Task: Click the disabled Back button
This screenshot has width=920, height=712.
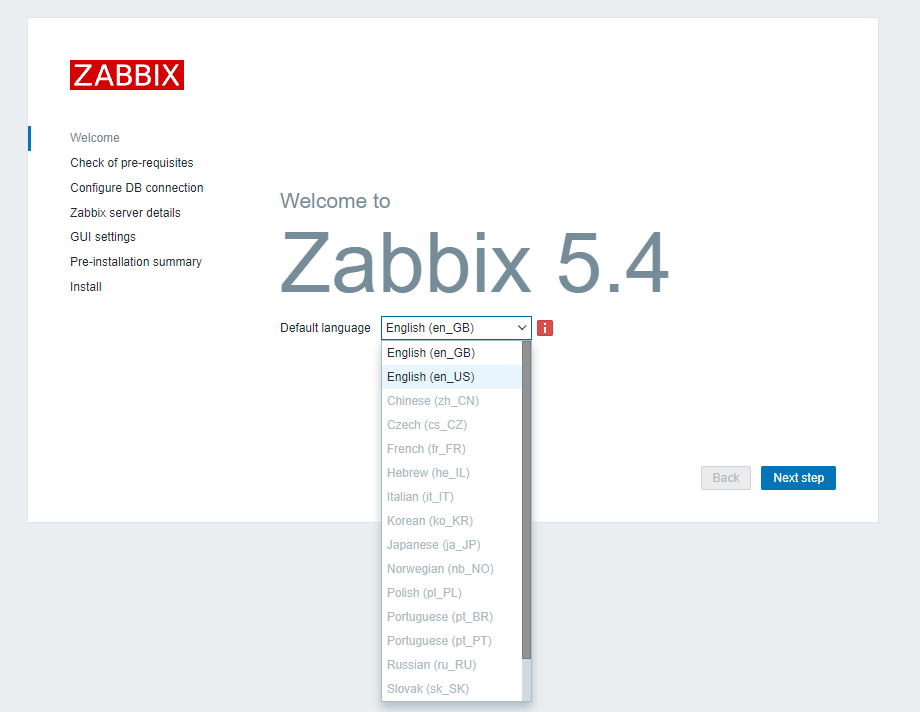Action: 726,478
